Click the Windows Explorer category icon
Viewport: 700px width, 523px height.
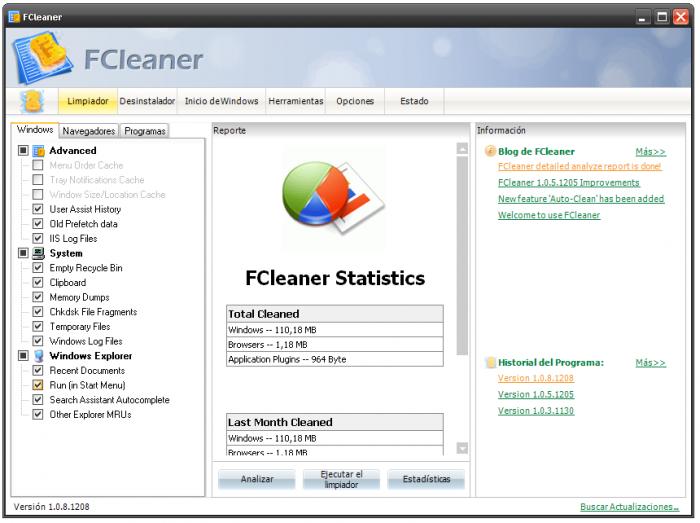[39, 356]
